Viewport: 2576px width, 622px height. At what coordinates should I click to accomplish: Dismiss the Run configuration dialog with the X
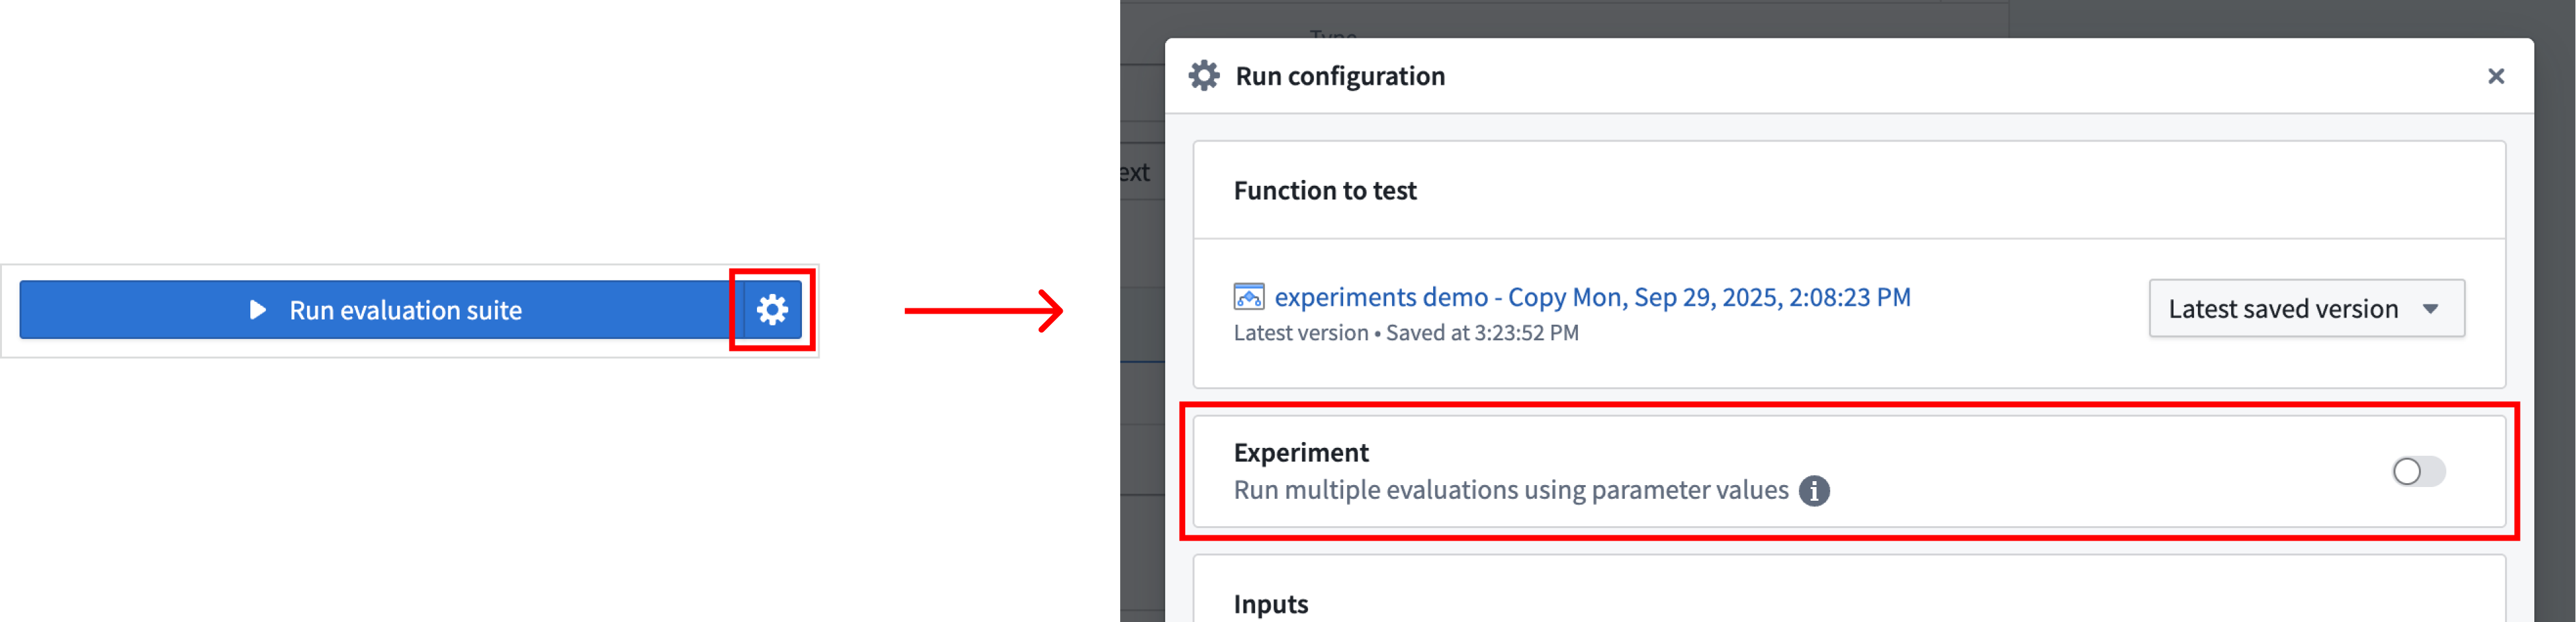click(2497, 76)
